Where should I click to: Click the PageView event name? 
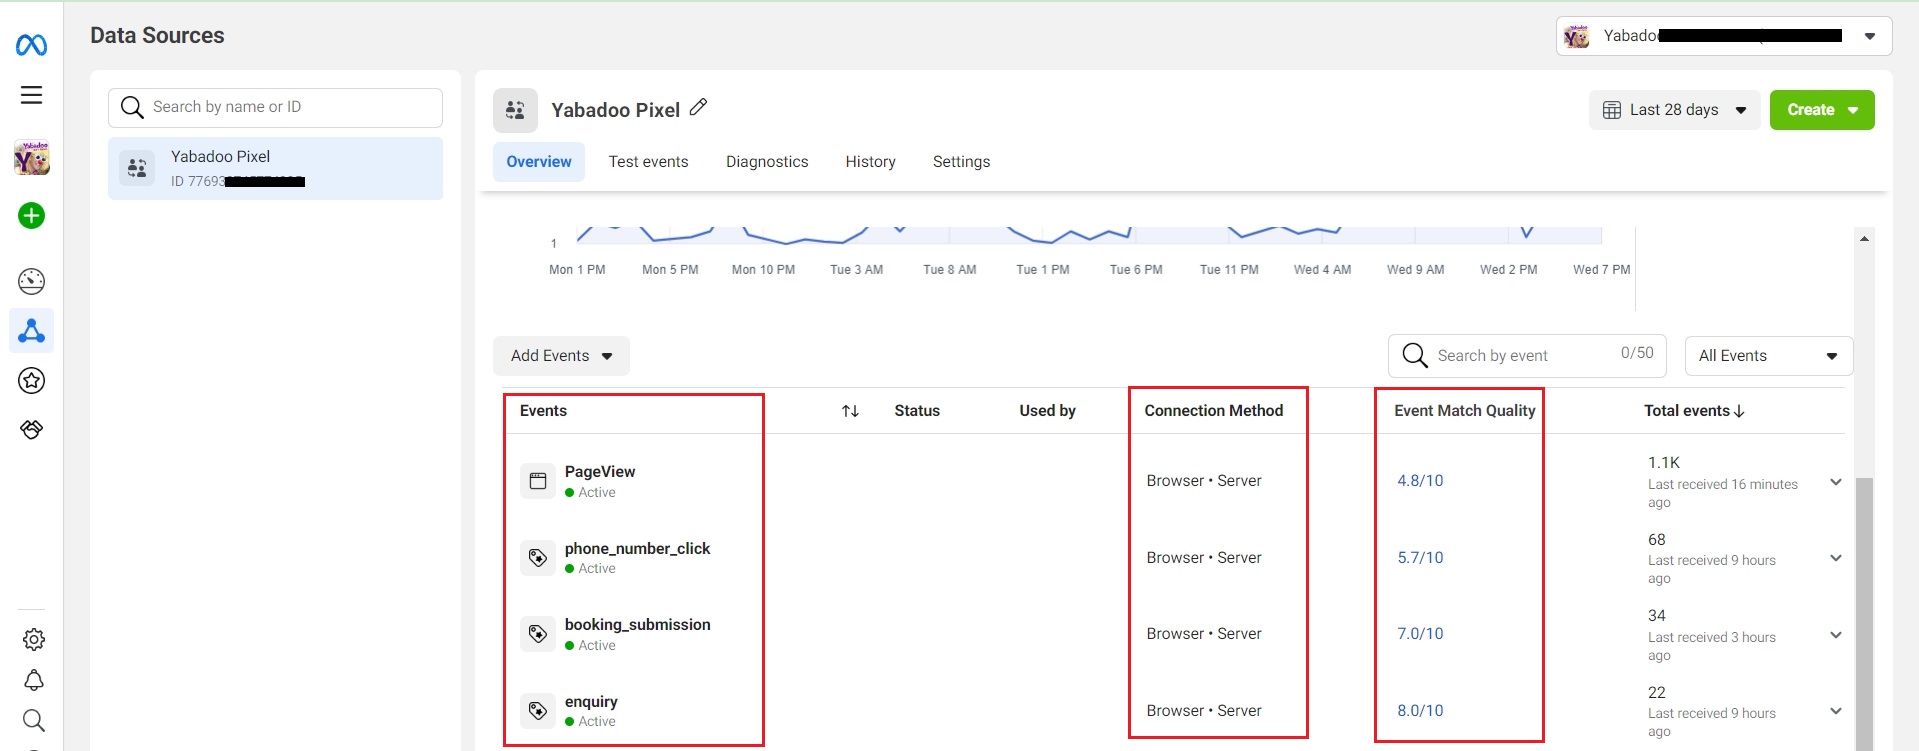pos(600,472)
